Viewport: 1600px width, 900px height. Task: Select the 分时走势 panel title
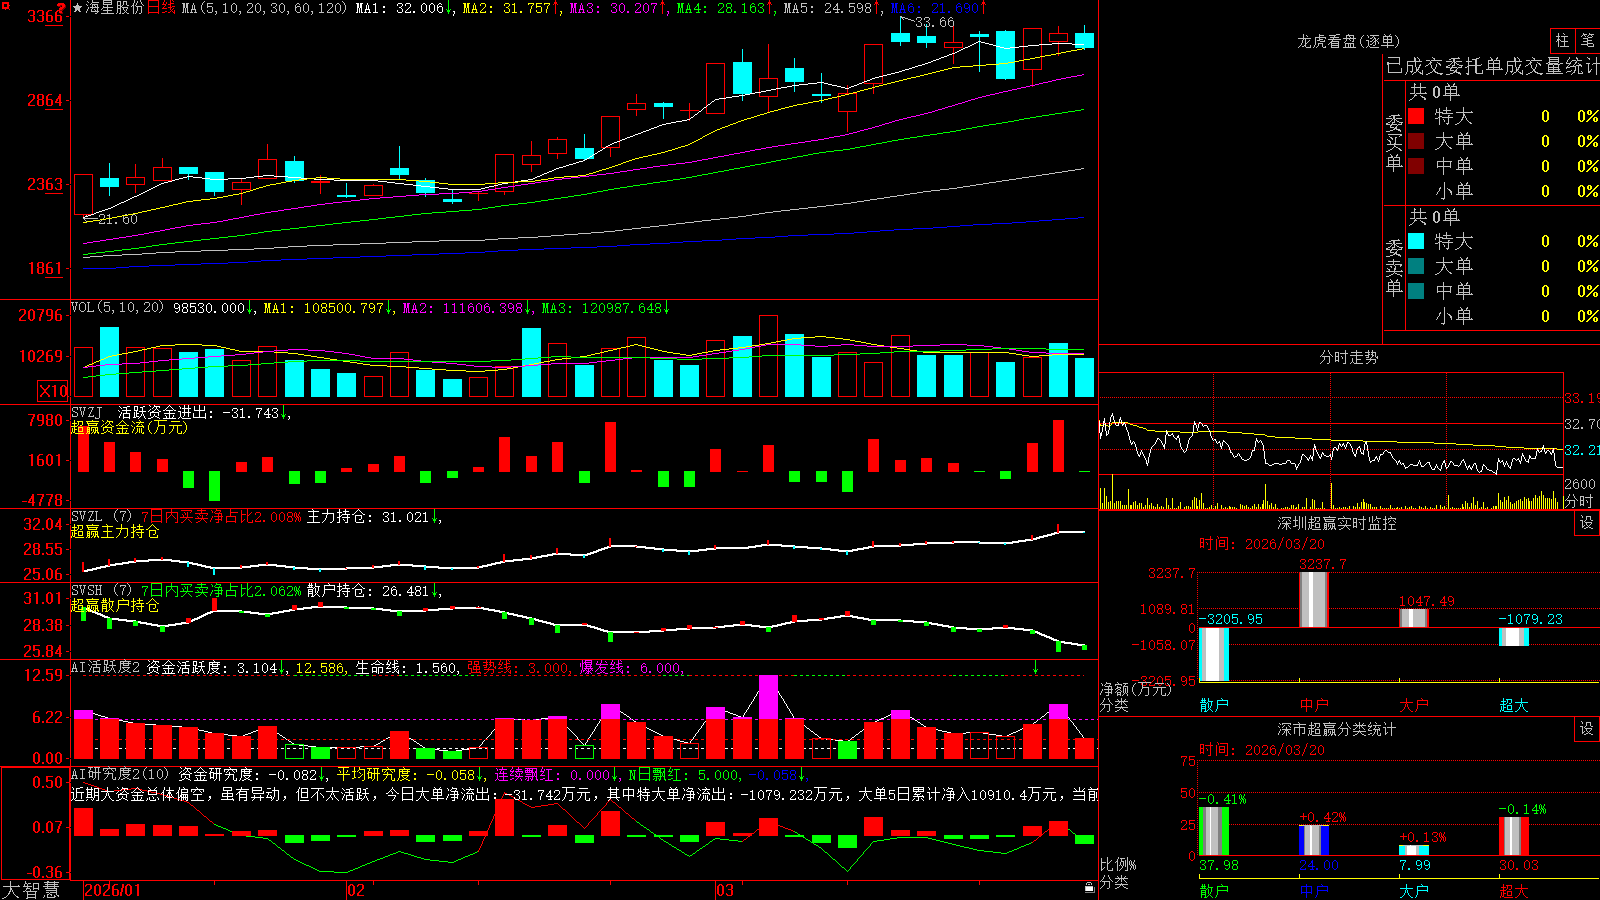[x=1348, y=357]
